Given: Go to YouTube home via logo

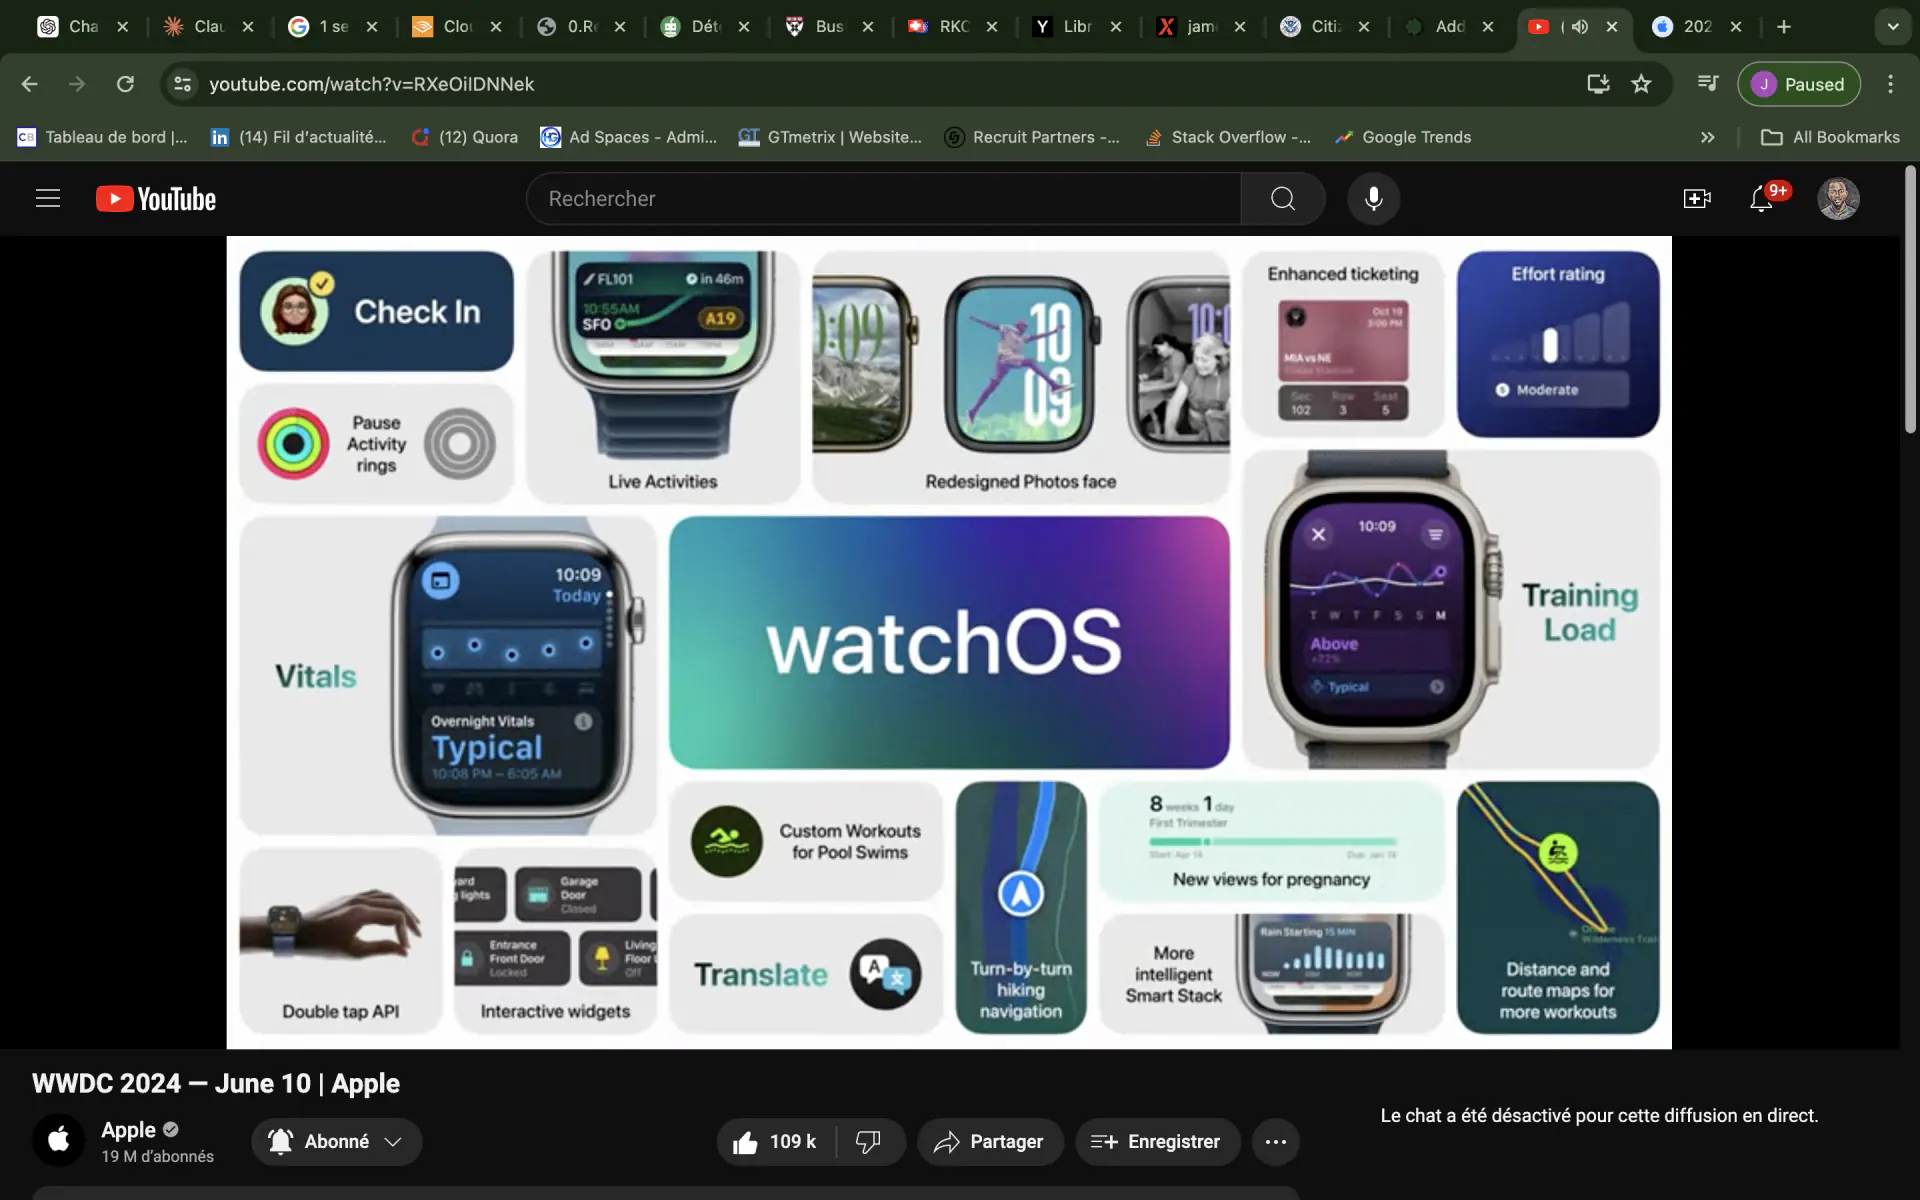Looking at the screenshot, I should pos(156,199).
